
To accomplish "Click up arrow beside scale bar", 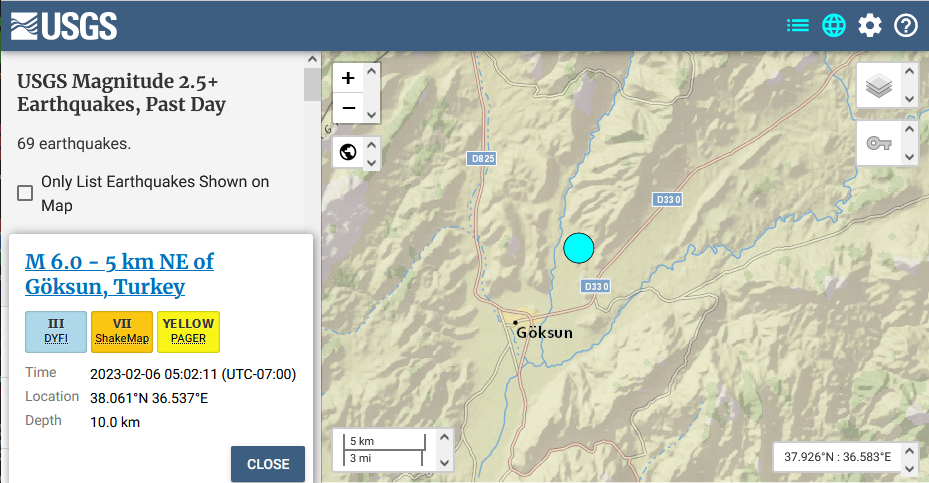I will coord(444,437).
